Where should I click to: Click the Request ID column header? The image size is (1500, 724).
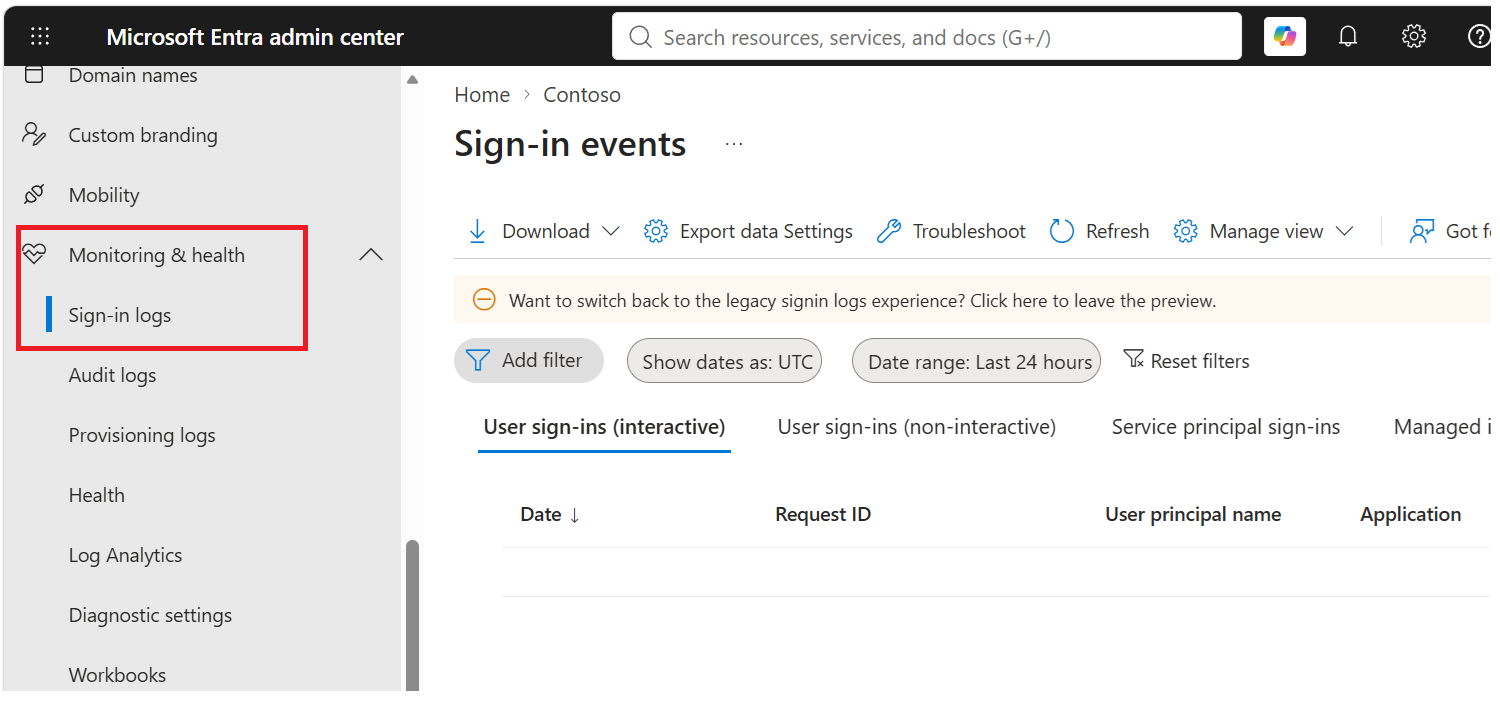(x=823, y=515)
